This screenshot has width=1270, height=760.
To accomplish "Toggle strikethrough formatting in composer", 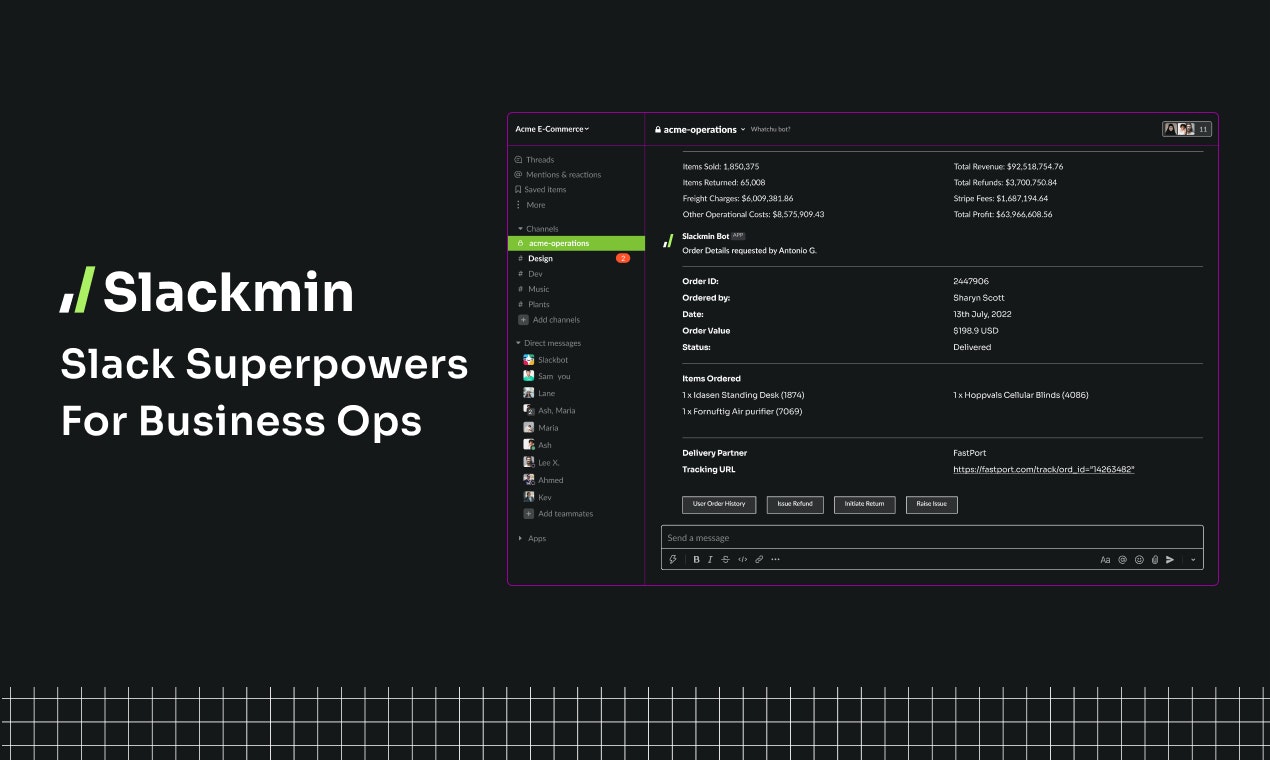I will (725, 560).
